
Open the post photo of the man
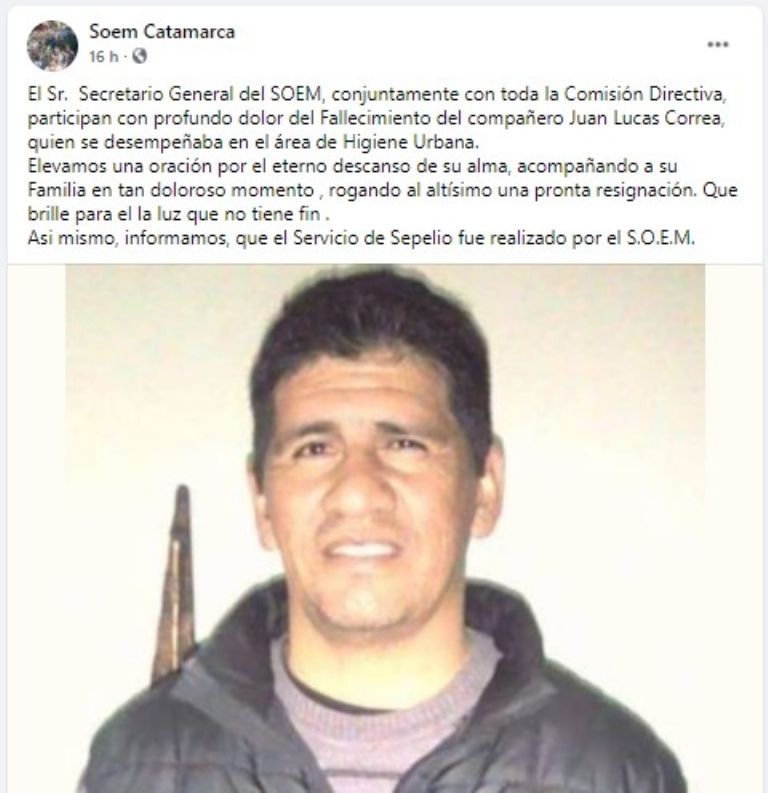tap(385, 528)
